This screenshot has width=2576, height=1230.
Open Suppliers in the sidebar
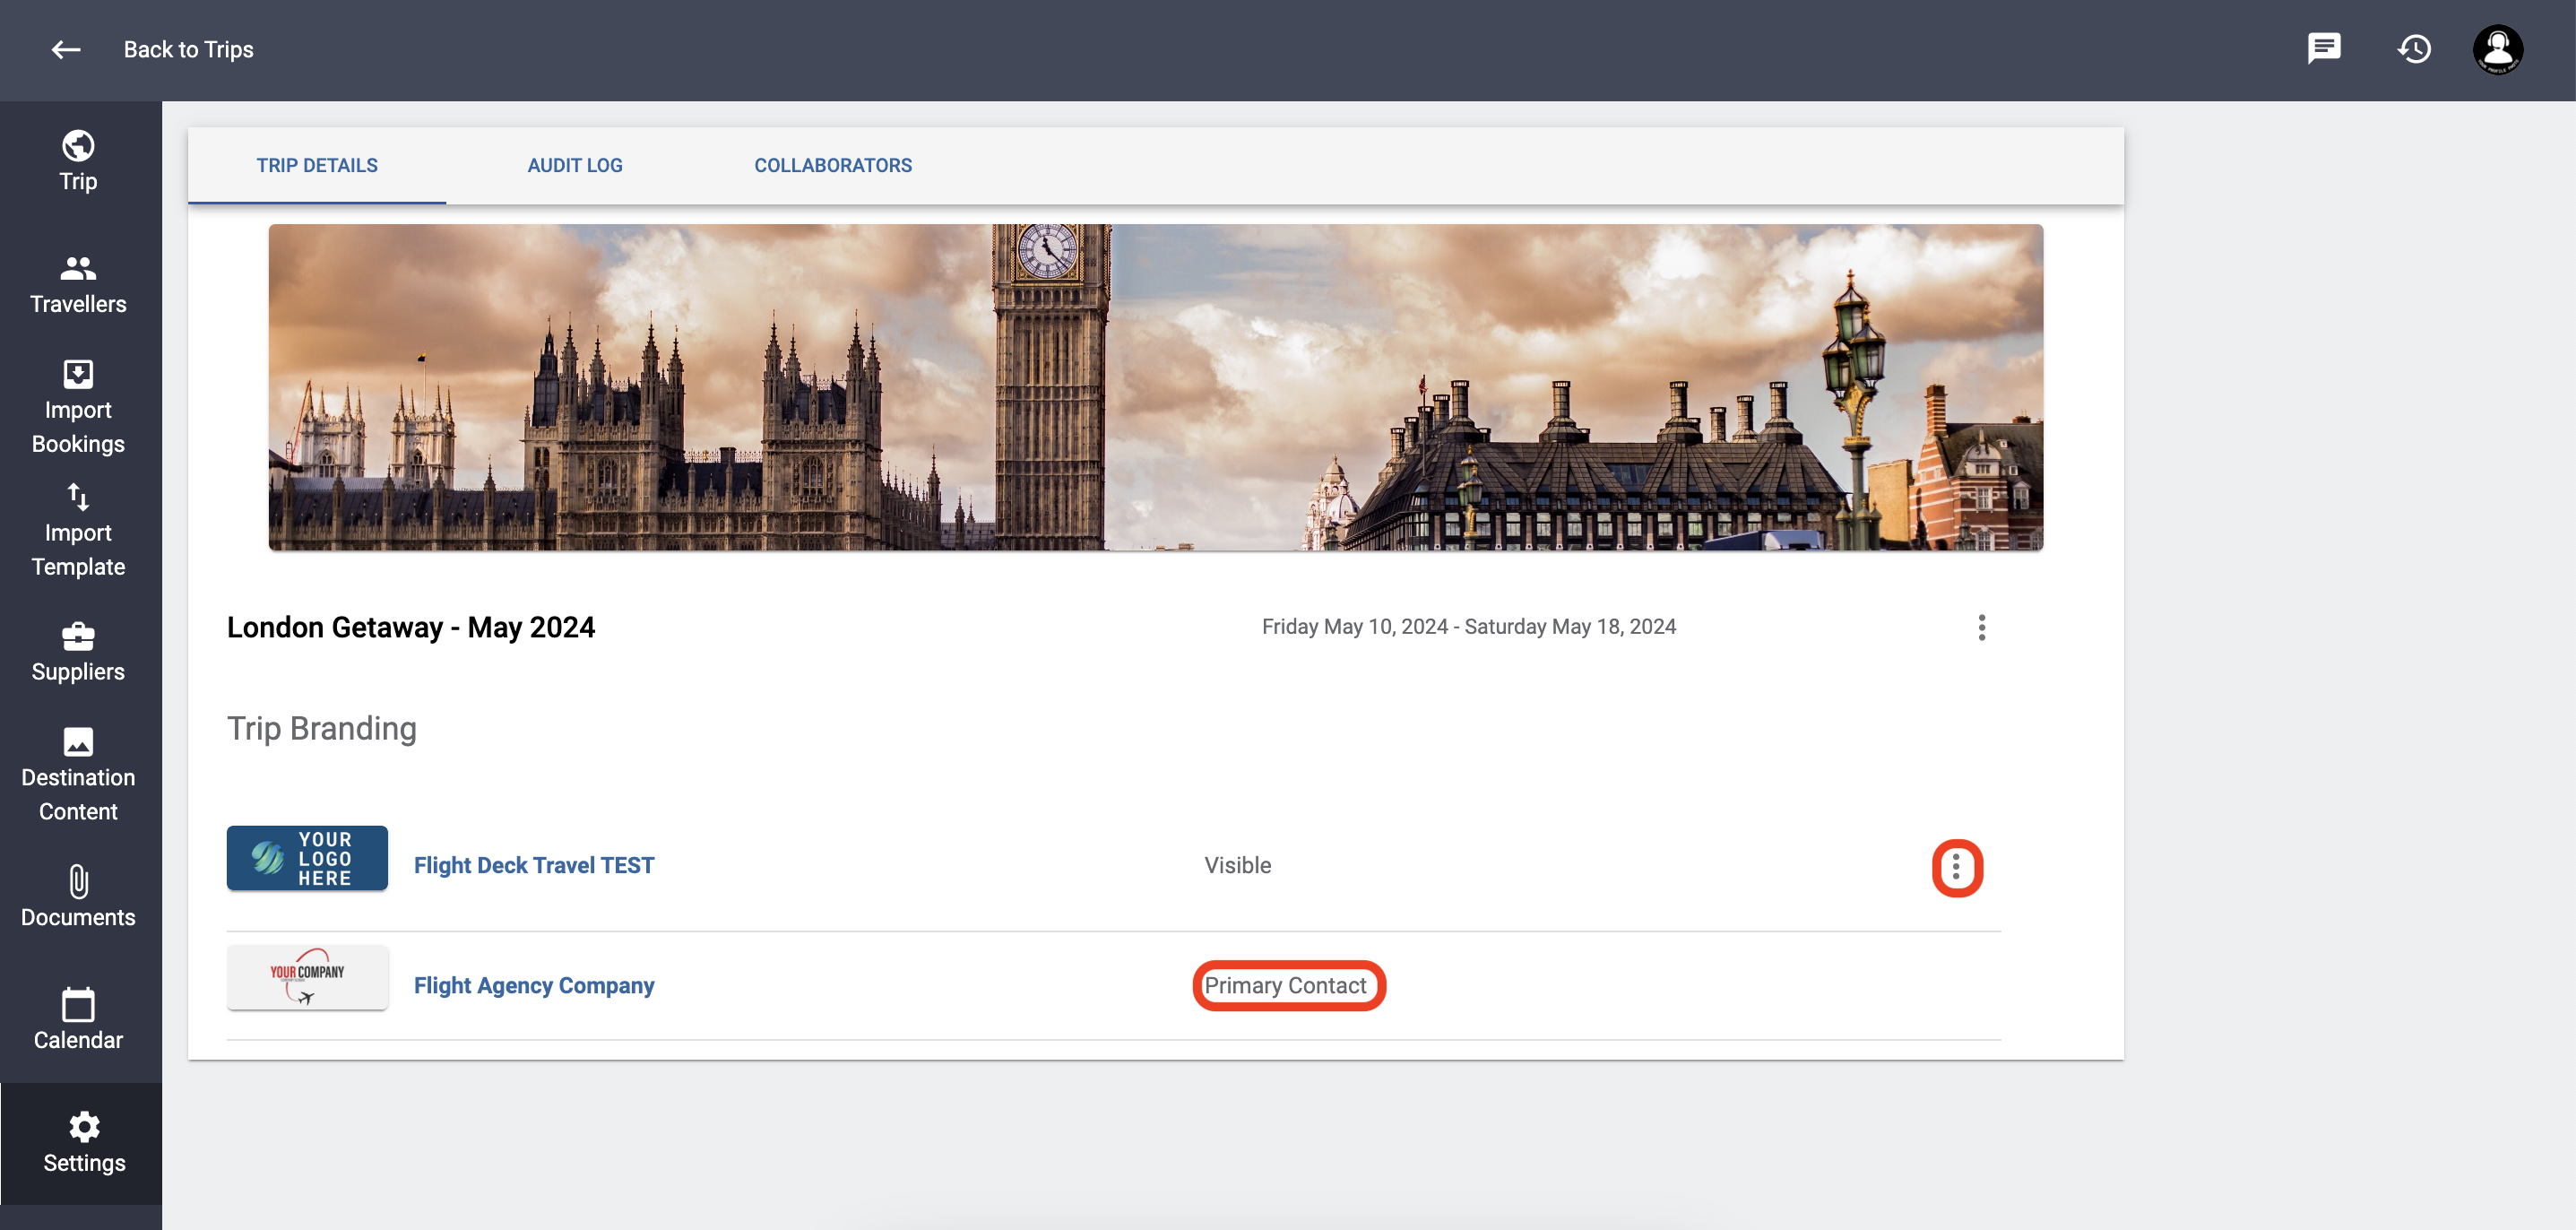coord(78,652)
